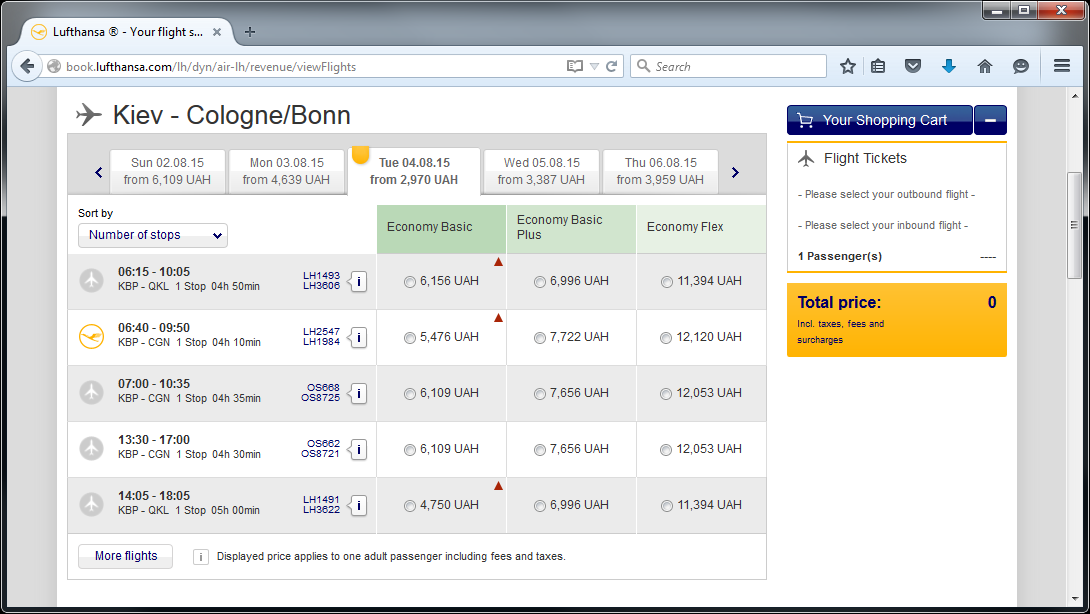Click the browser home icon
1090x614 pixels.
[985, 67]
